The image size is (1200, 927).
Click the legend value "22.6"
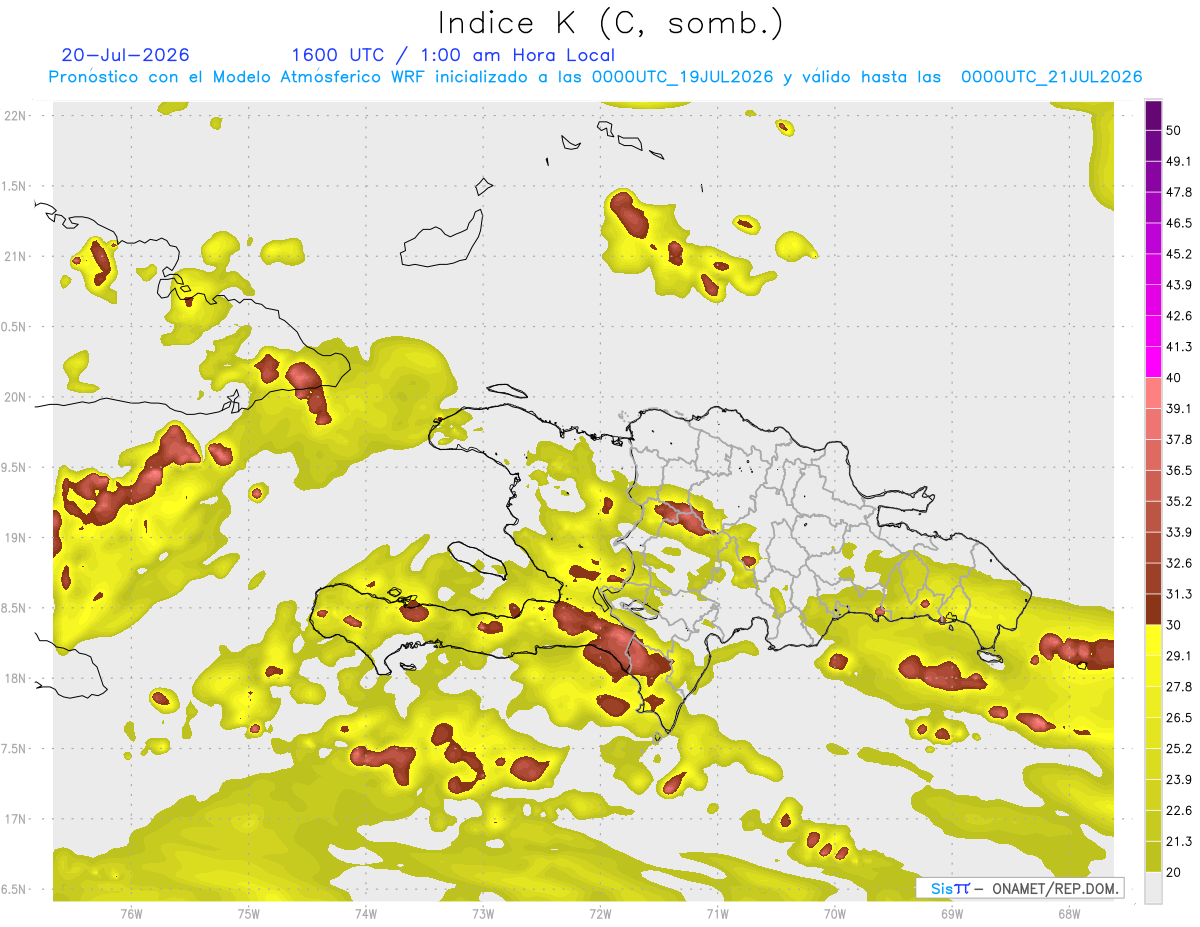point(1179,811)
